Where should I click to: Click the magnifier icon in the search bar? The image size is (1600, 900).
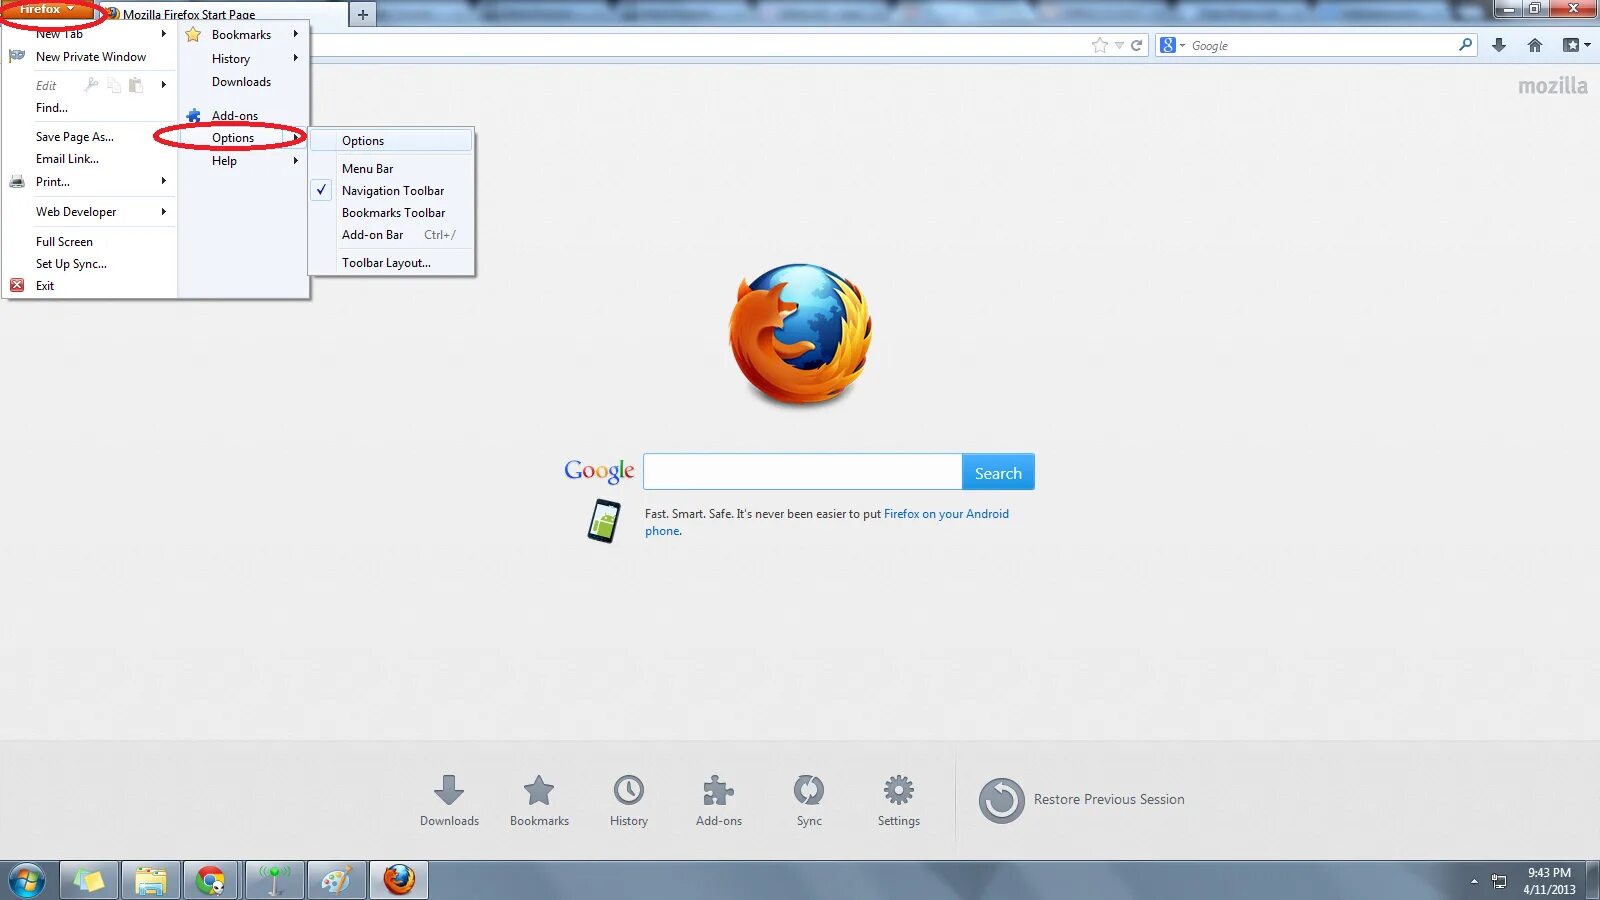coord(1465,45)
